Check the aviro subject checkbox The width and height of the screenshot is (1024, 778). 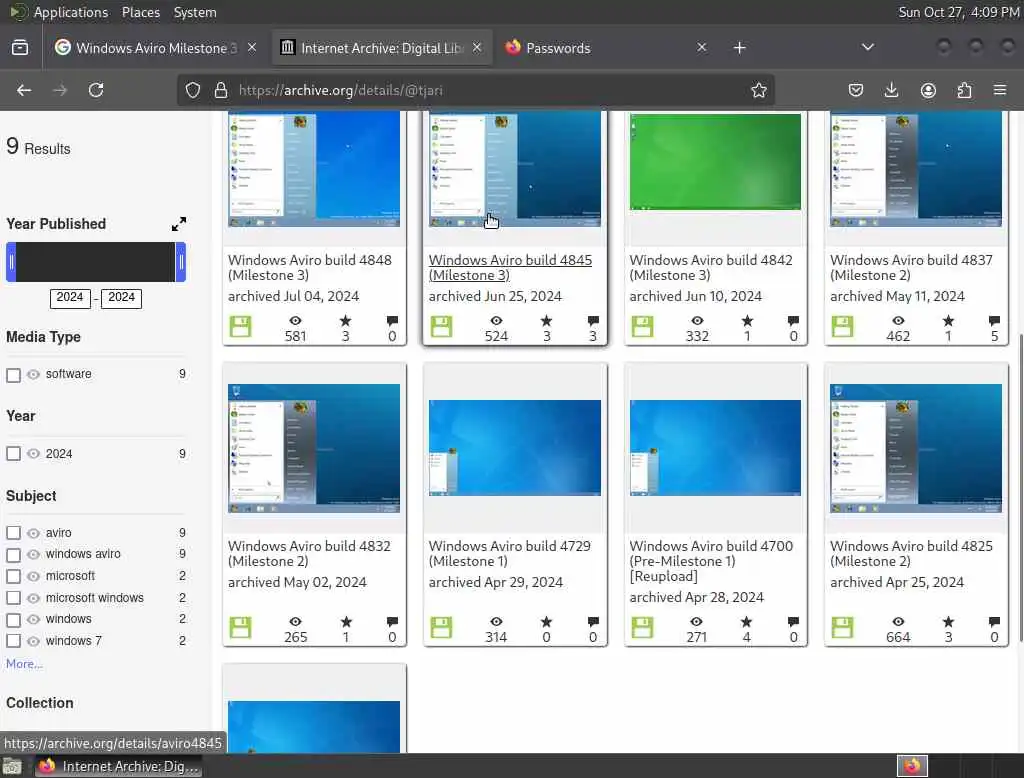click(13, 533)
